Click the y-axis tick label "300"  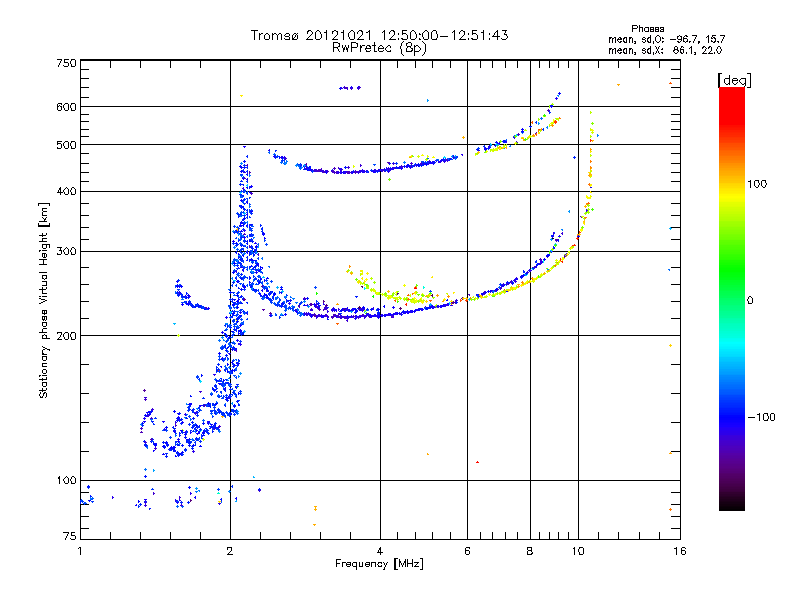[66, 251]
